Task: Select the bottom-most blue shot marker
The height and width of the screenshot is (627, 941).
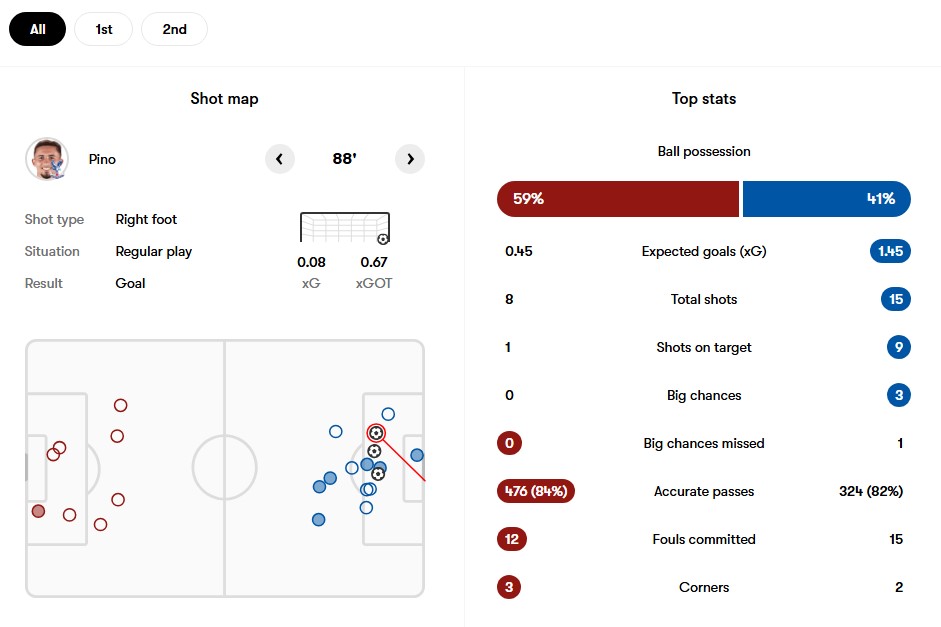Action: coord(318,520)
